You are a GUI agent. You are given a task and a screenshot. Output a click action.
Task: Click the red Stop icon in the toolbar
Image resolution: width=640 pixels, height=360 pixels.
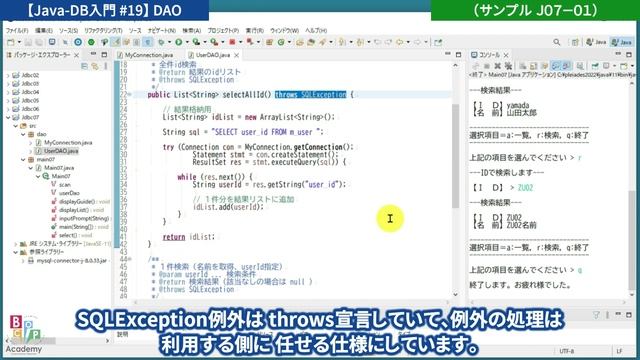(232, 42)
